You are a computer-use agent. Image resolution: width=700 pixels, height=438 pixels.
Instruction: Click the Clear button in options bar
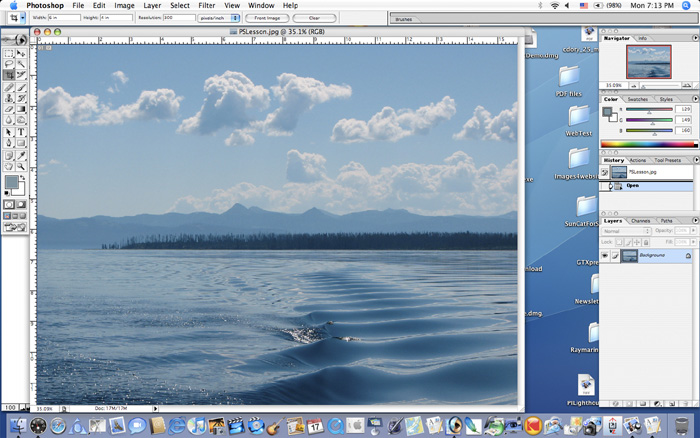(313, 18)
